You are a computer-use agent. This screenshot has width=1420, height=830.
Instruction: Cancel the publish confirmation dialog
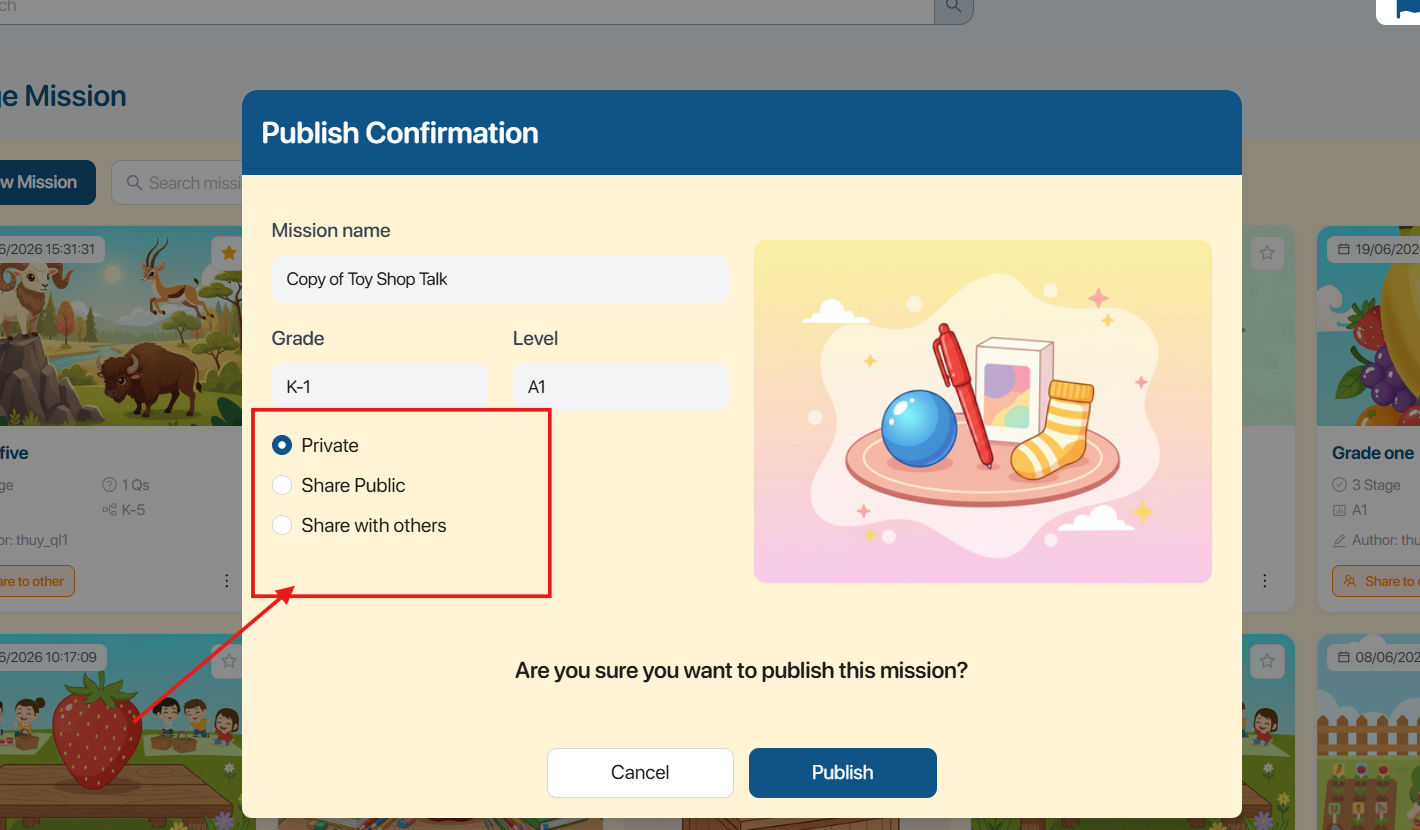coord(640,772)
